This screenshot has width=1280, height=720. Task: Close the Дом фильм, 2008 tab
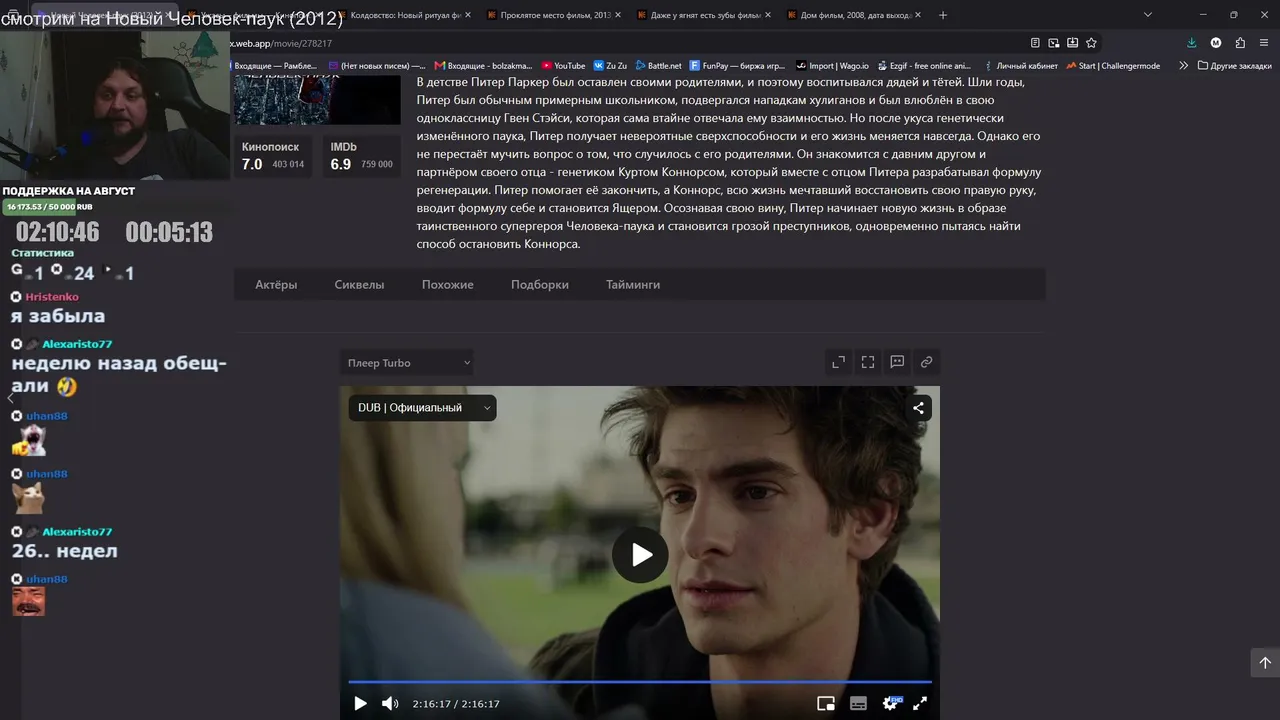pos(917,15)
